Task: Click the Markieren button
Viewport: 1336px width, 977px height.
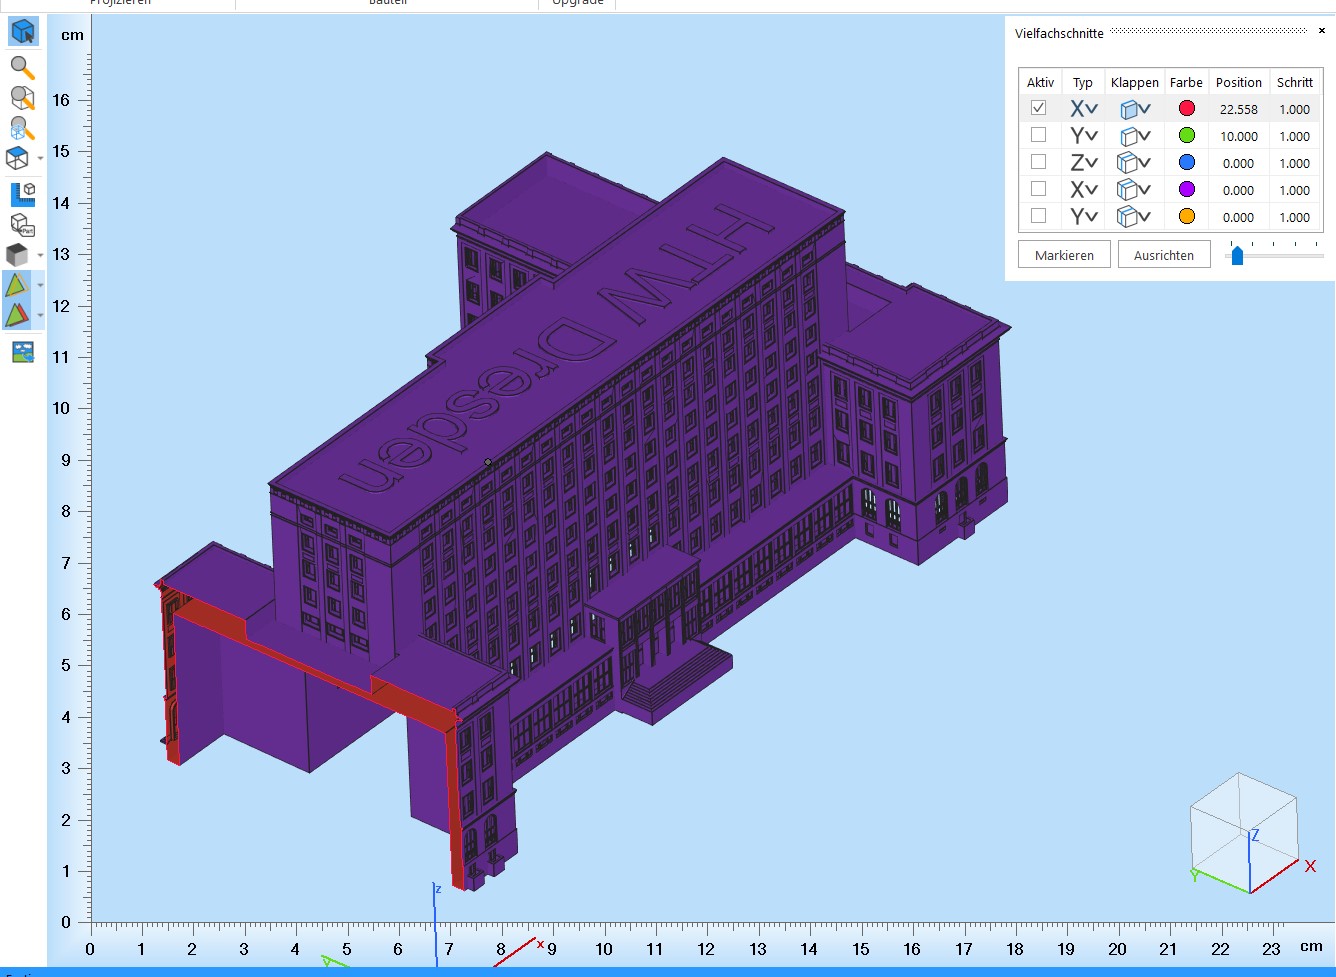Action: (1064, 255)
